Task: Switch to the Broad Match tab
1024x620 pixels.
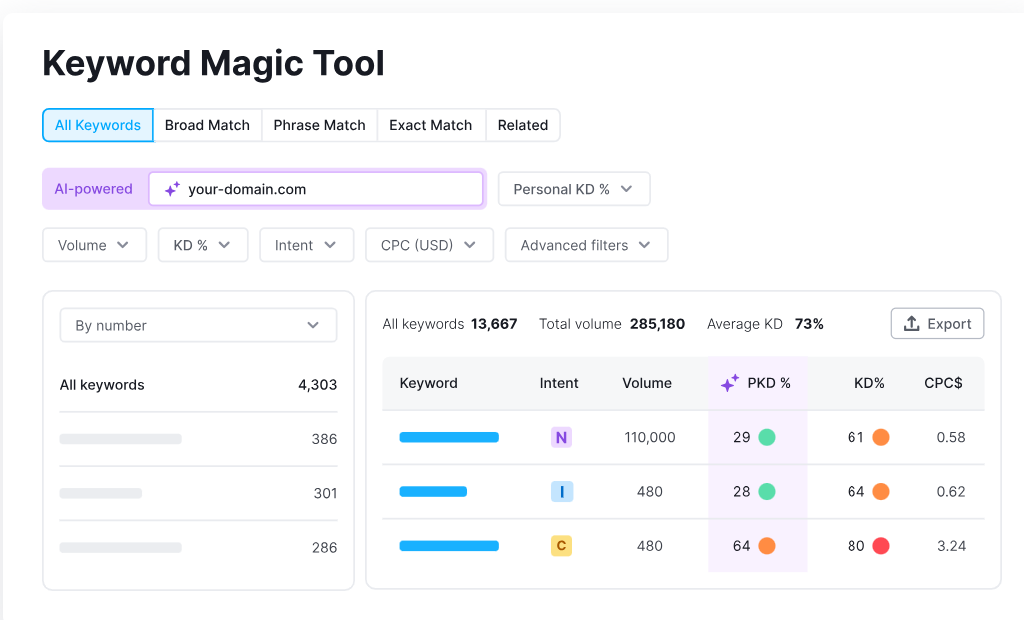Action: [x=207, y=125]
